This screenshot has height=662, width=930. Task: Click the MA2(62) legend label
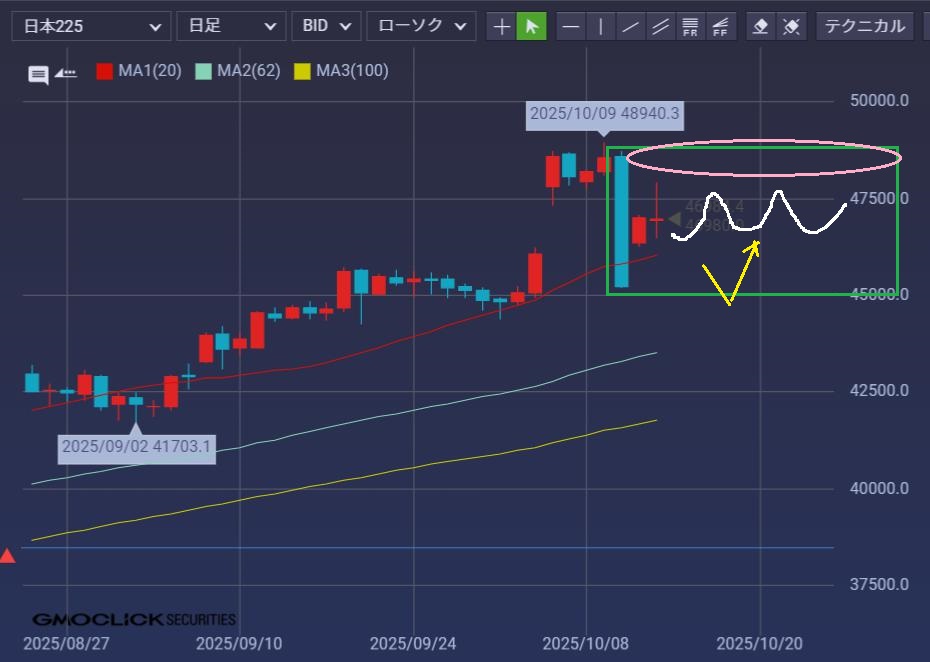point(248,71)
